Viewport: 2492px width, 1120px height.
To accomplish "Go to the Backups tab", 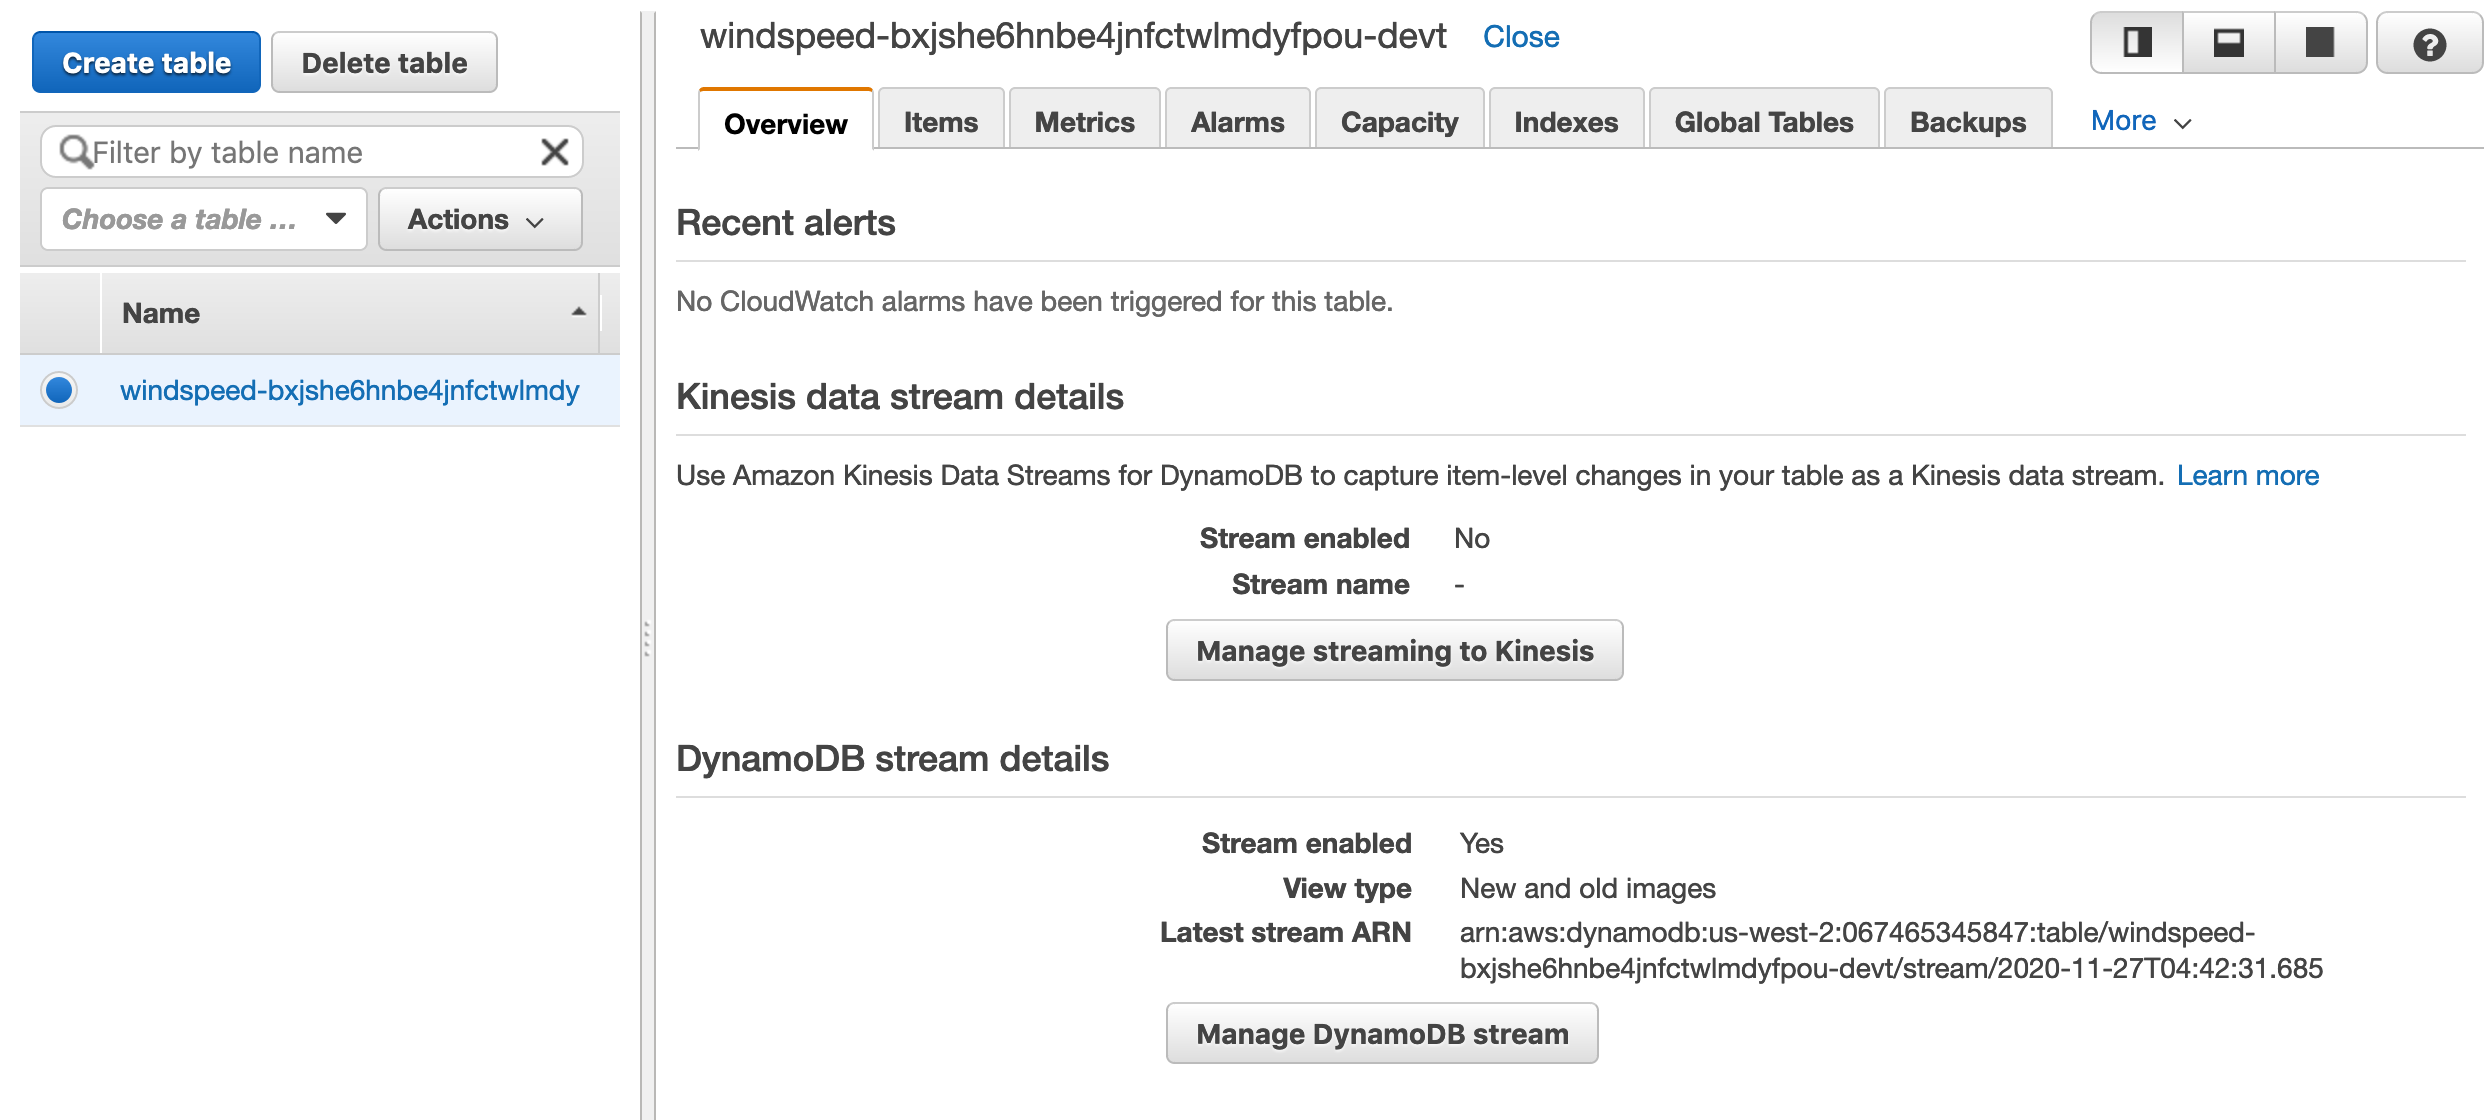I will click(x=1968, y=121).
